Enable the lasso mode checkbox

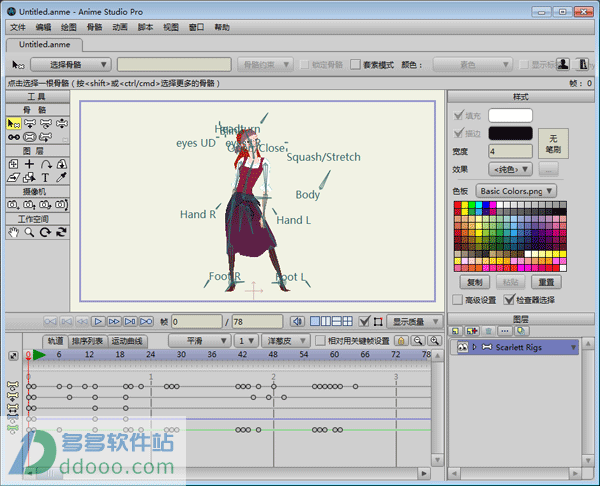click(x=355, y=64)
